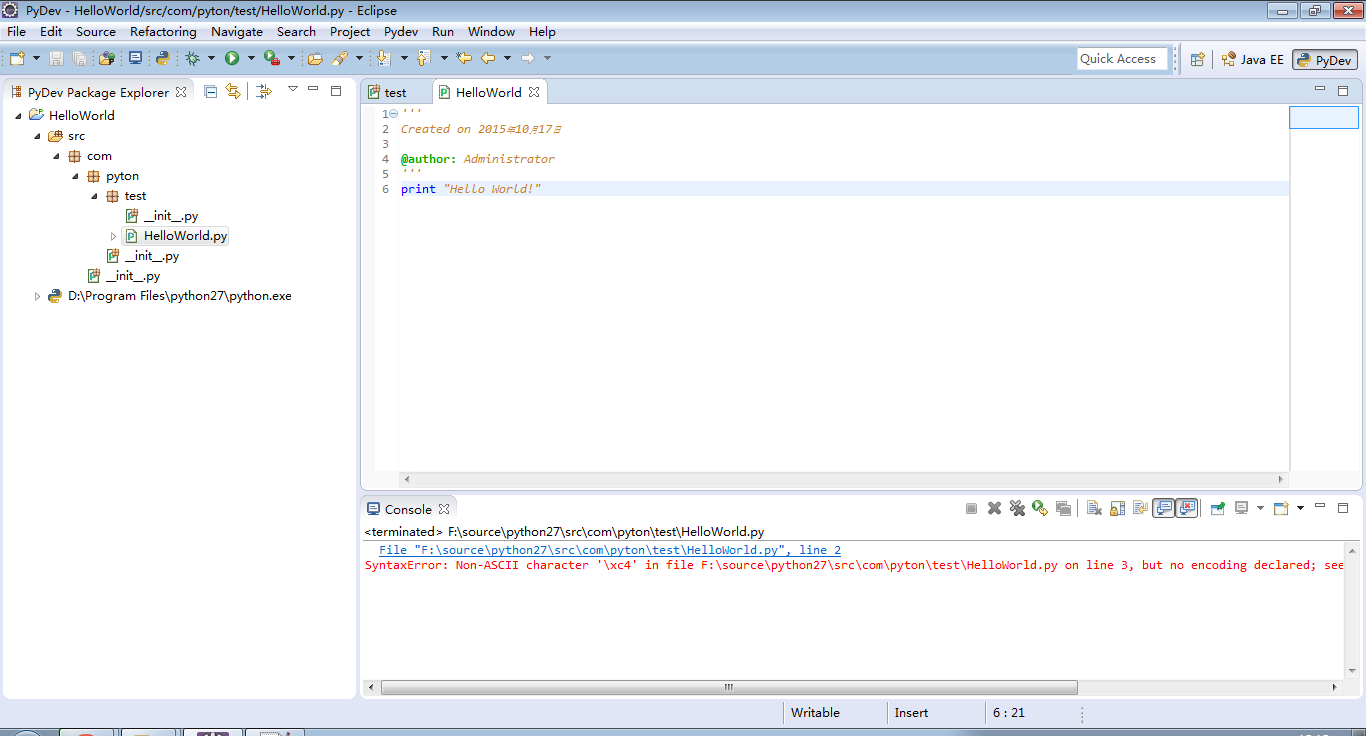This screenshot has height=736, width=1366.
Task: Click the Quick Access search field
Action: pos(1122,59)
